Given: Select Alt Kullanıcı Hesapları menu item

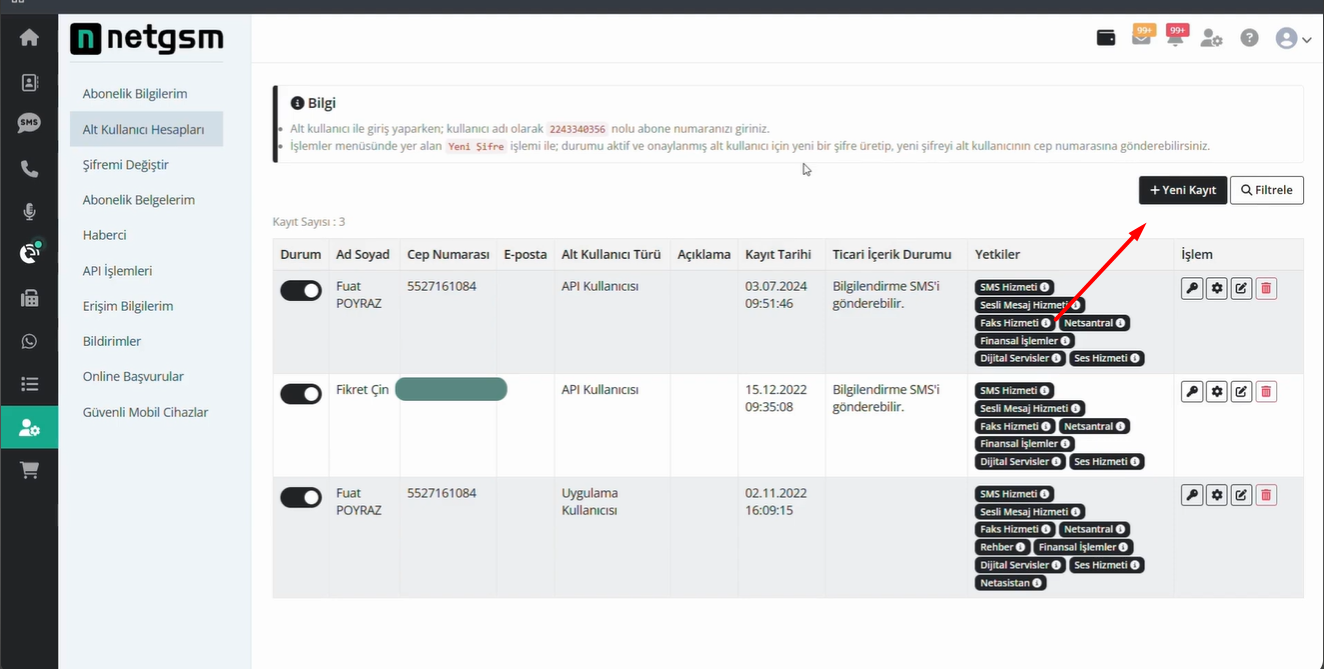Looking at the screenshot, I should [x=146, y=129].
